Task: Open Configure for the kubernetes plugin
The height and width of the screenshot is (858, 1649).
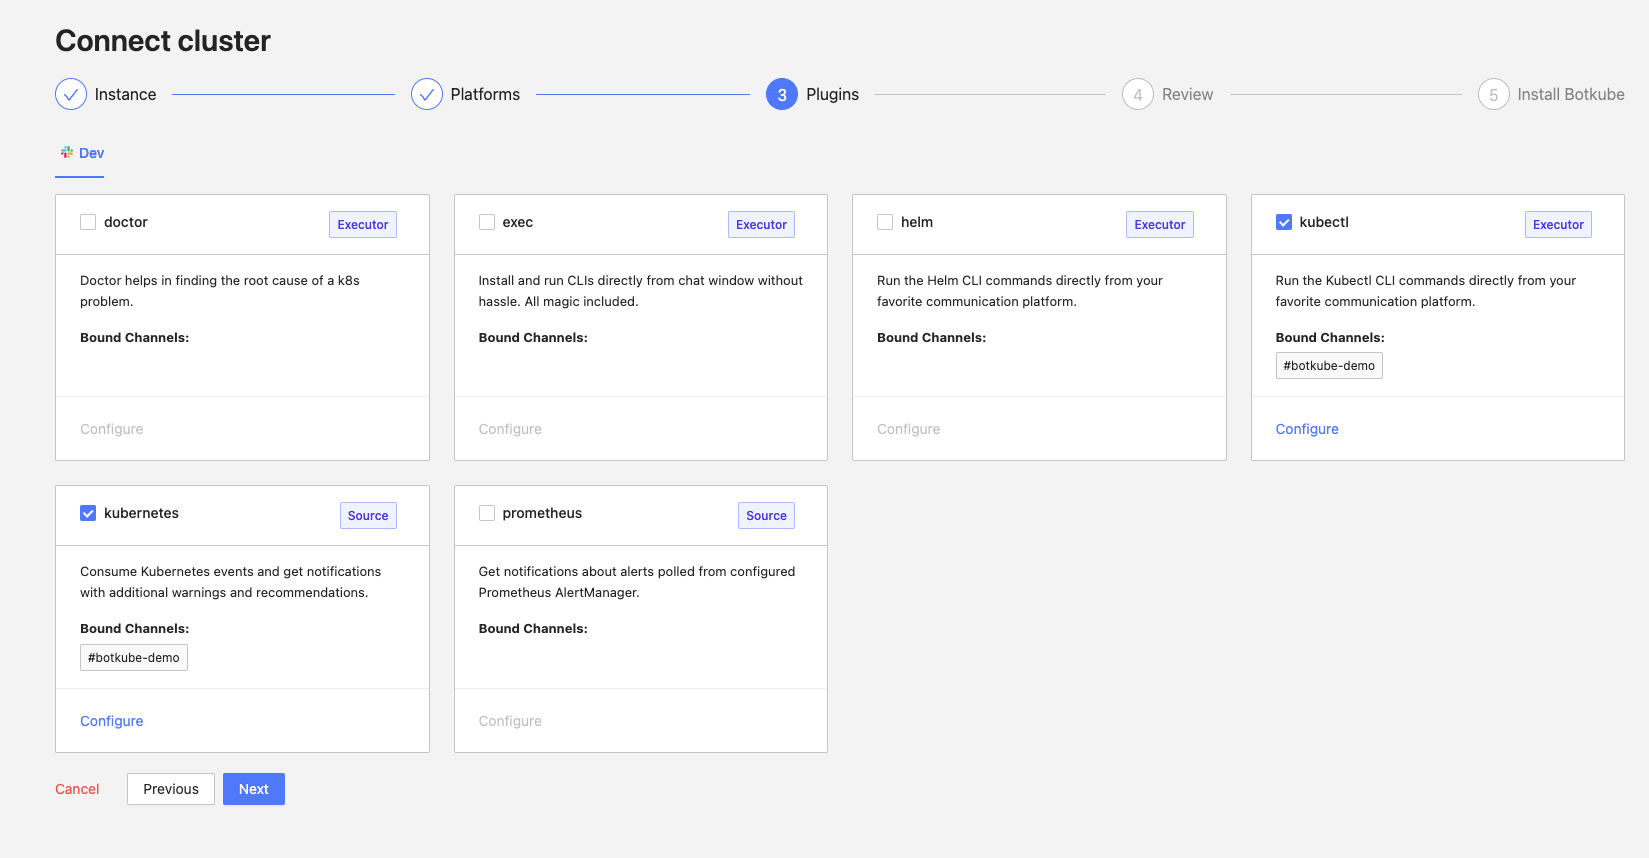Action: coord(111,721)
